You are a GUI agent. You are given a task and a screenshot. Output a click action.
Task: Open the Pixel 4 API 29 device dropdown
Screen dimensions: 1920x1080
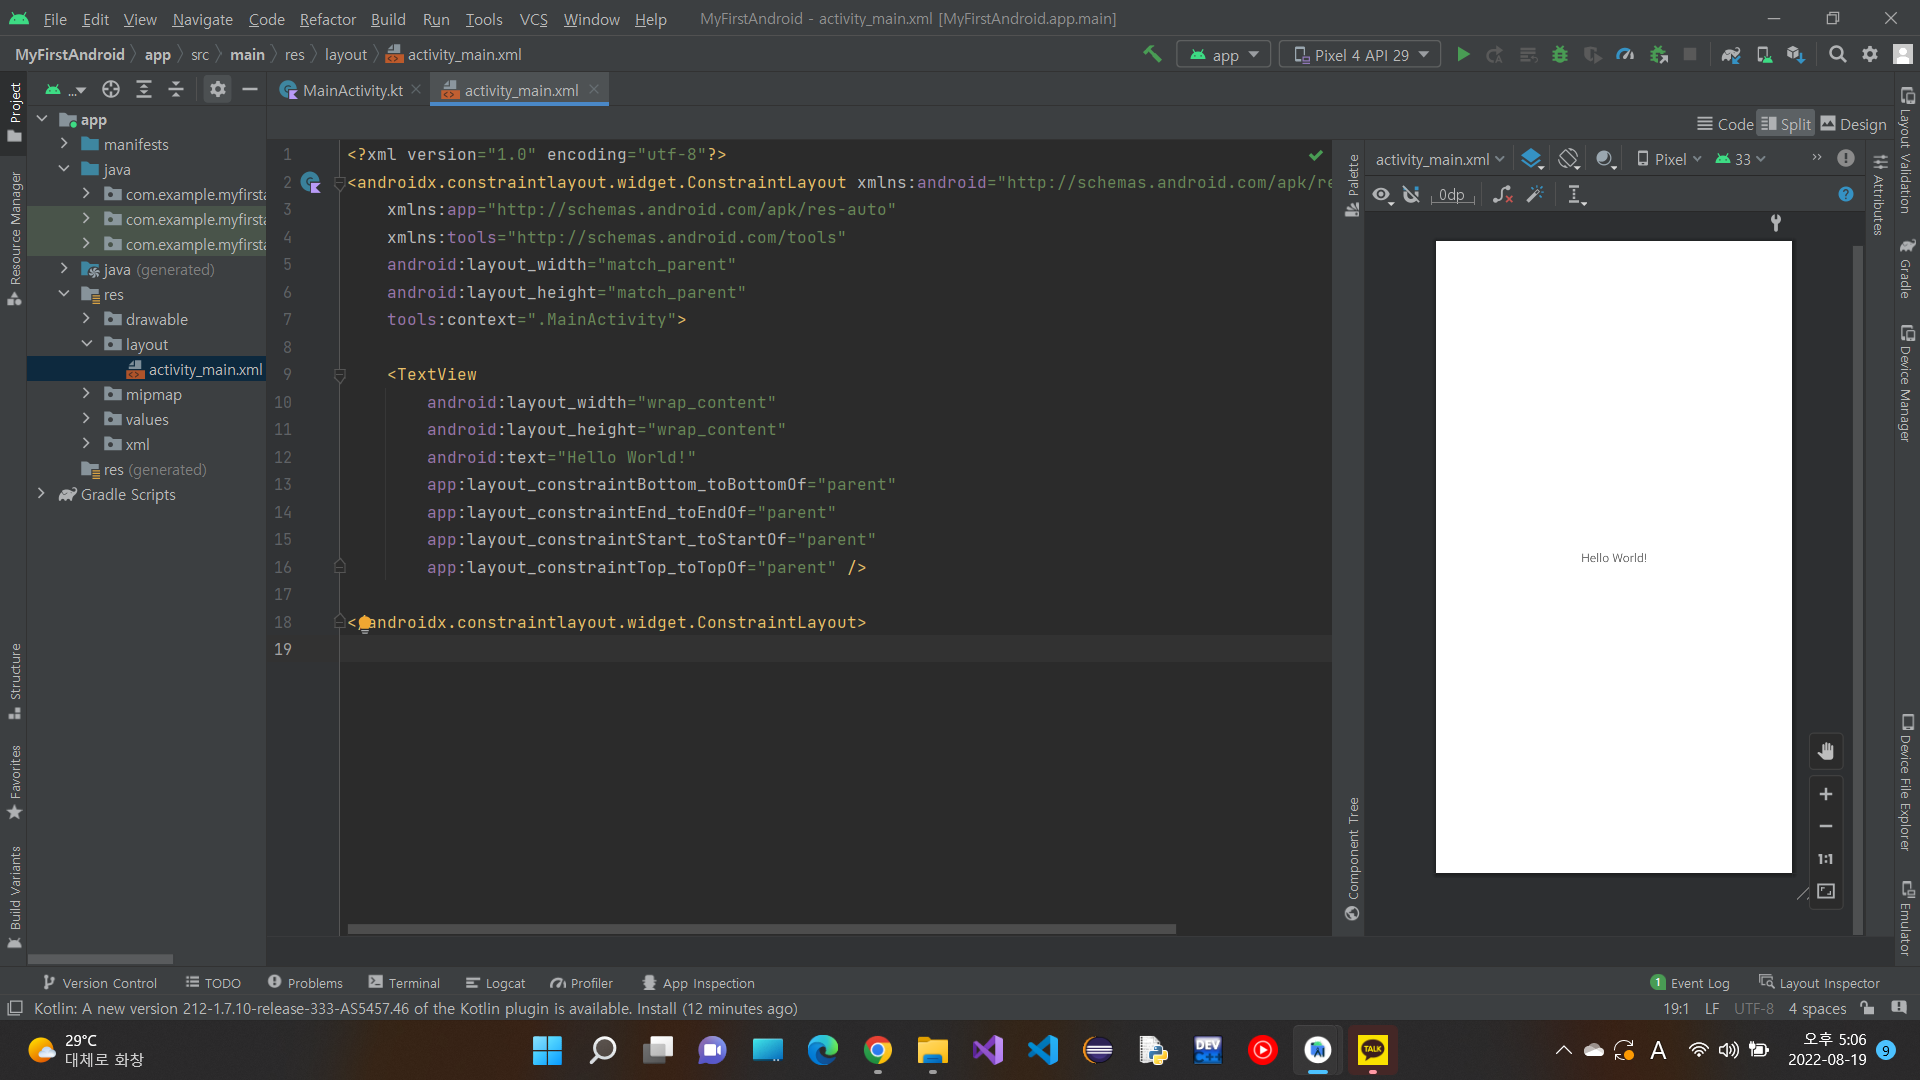pyautogui.click(x=1360, y=55)
